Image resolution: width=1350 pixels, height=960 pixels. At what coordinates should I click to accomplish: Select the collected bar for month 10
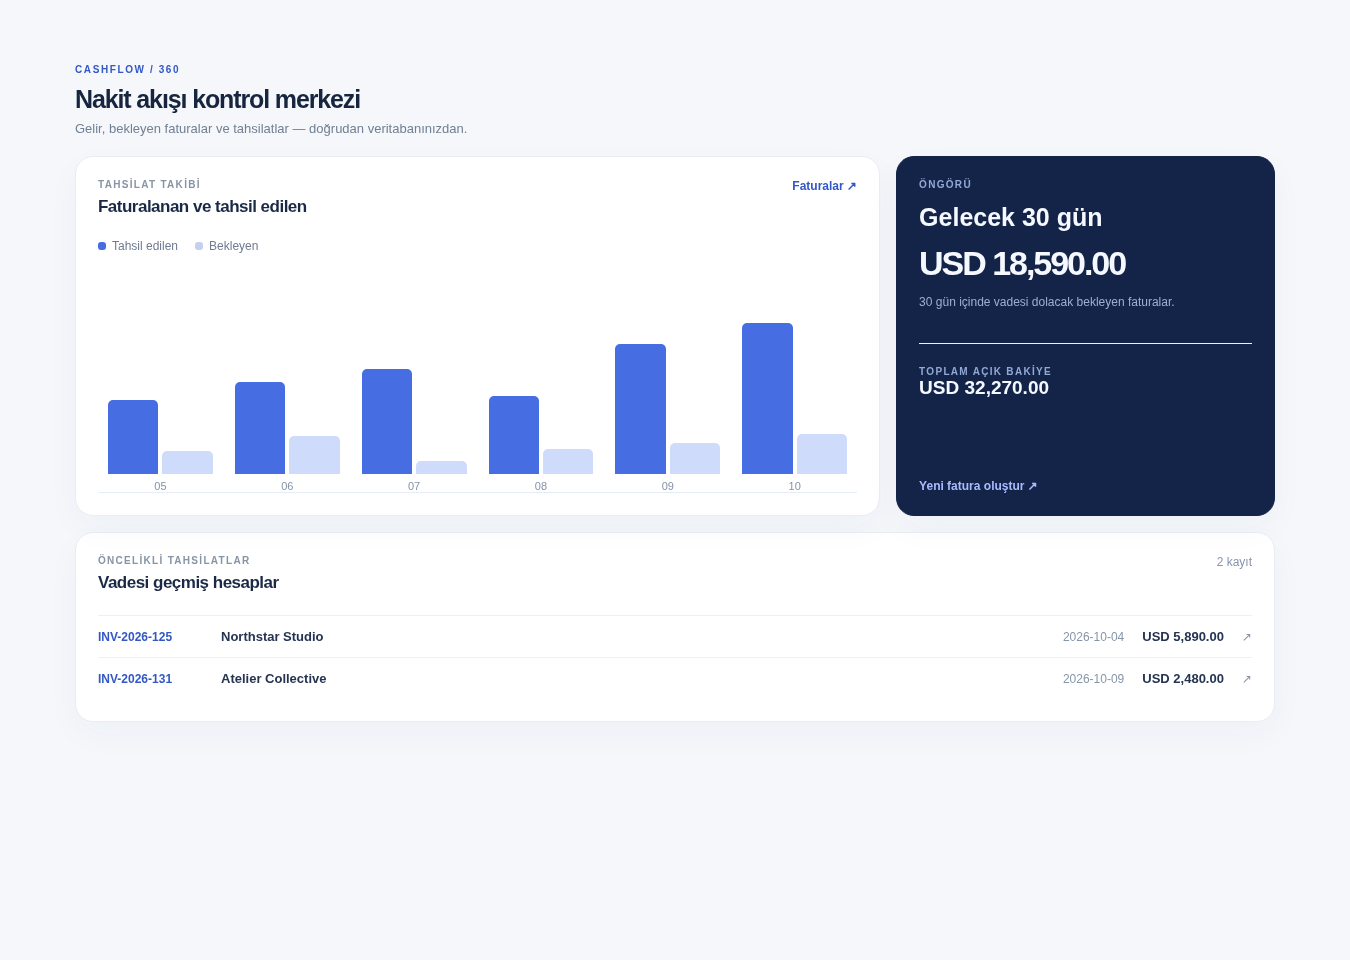pyautogui.click(x=767, y=398)
